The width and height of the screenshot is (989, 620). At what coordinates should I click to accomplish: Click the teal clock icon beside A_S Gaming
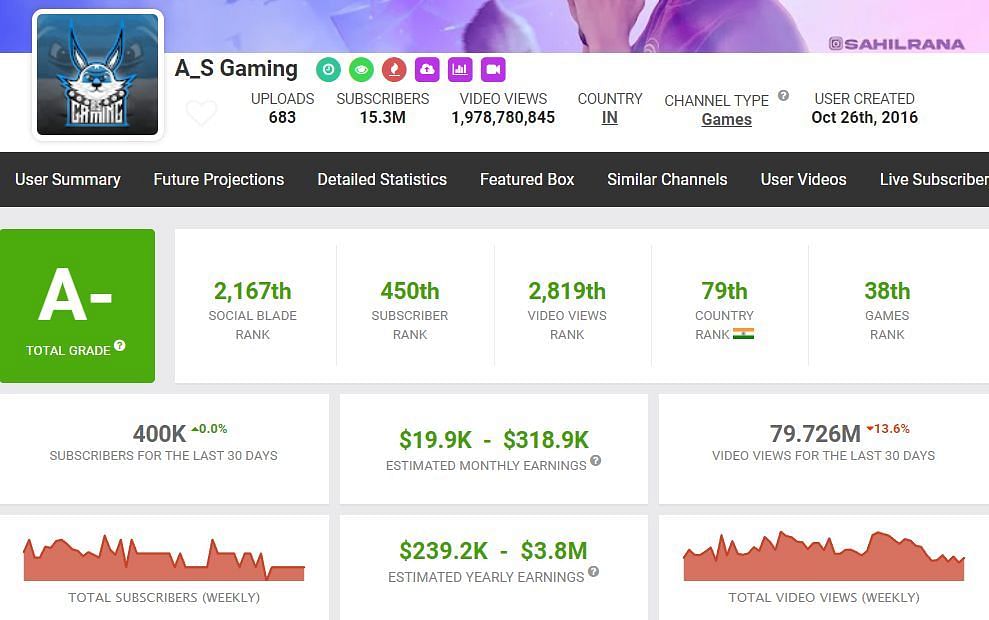[328, 69]
